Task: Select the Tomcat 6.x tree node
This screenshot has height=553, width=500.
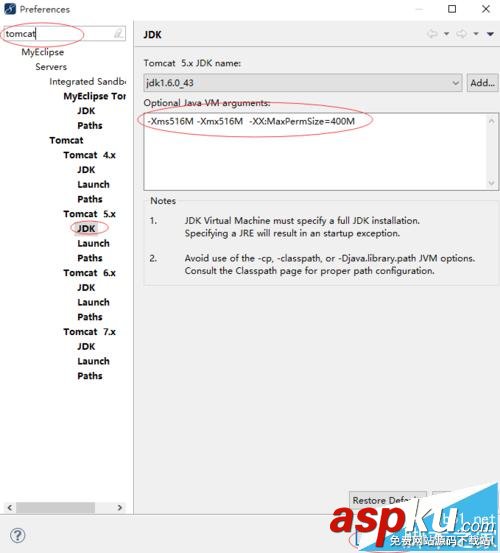Action: point(90,273)
